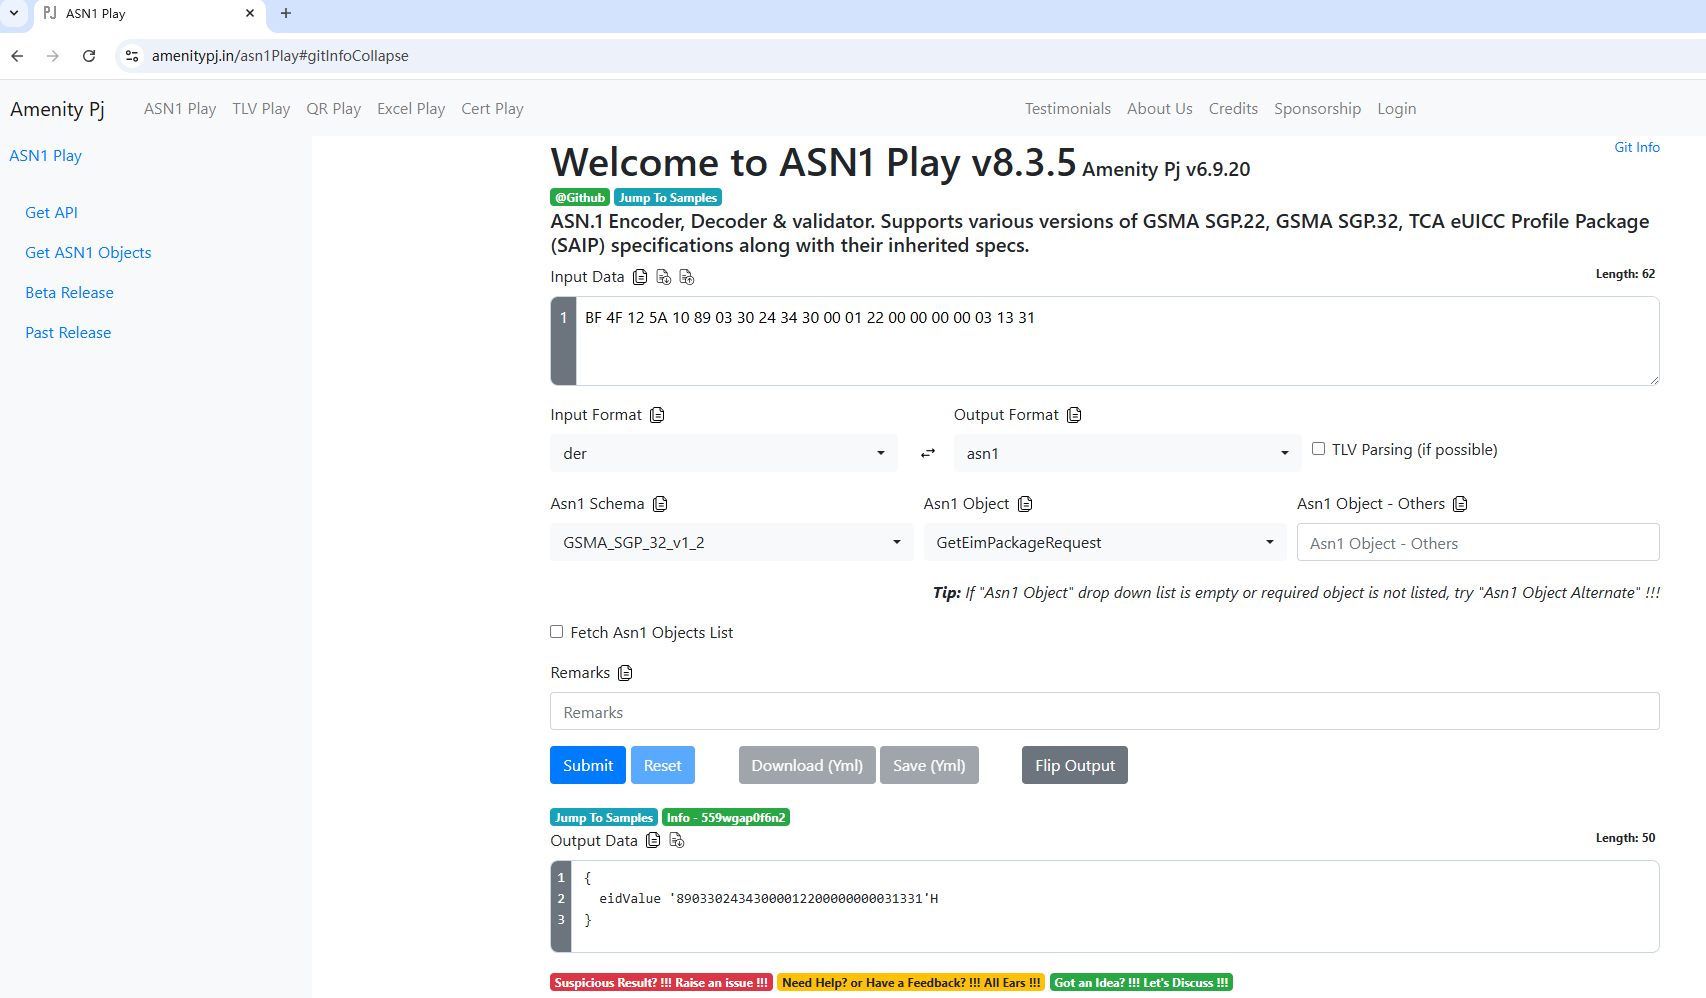Open the Asn1 Object dropdown GetEimPackageRequest
The height and width of the screenshot is (998, 1706).
pyautogui.click(x=1105, y=542)
